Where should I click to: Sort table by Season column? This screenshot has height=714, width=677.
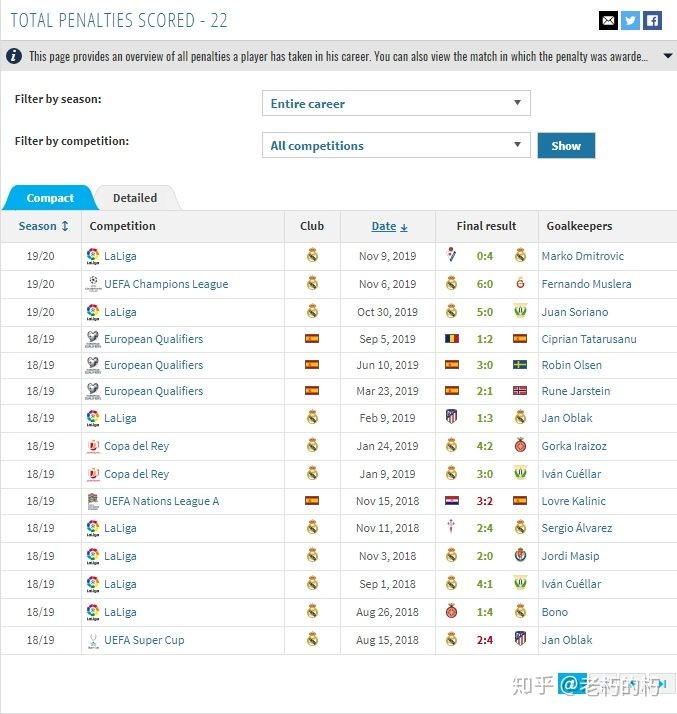click(x=44, y=226)
